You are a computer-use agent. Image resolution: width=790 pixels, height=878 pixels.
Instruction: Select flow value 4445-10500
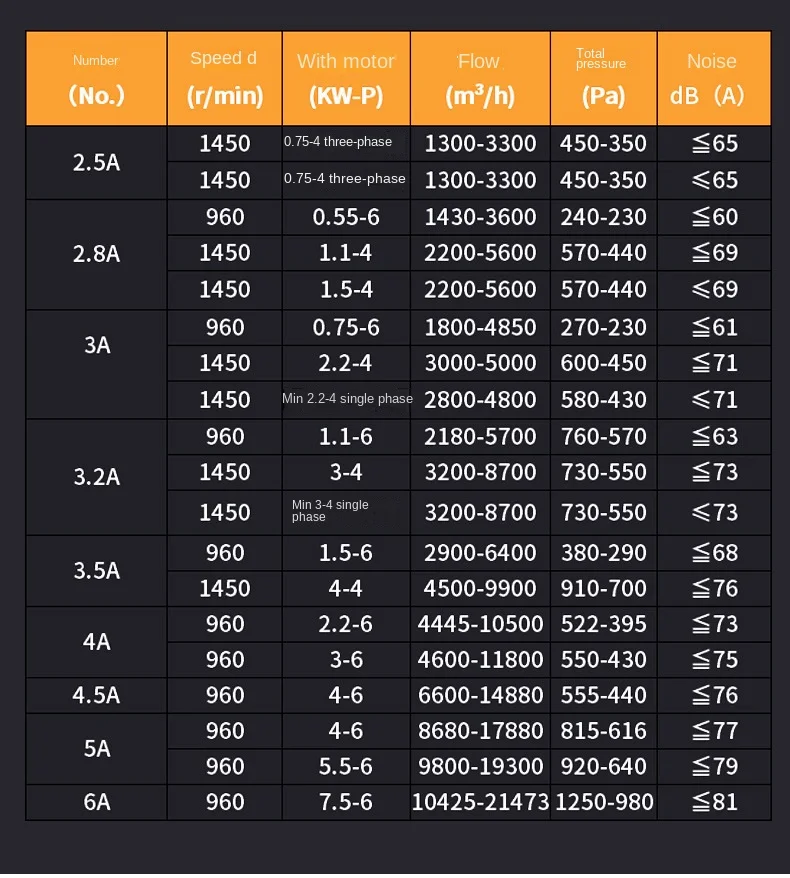point(480,624)
